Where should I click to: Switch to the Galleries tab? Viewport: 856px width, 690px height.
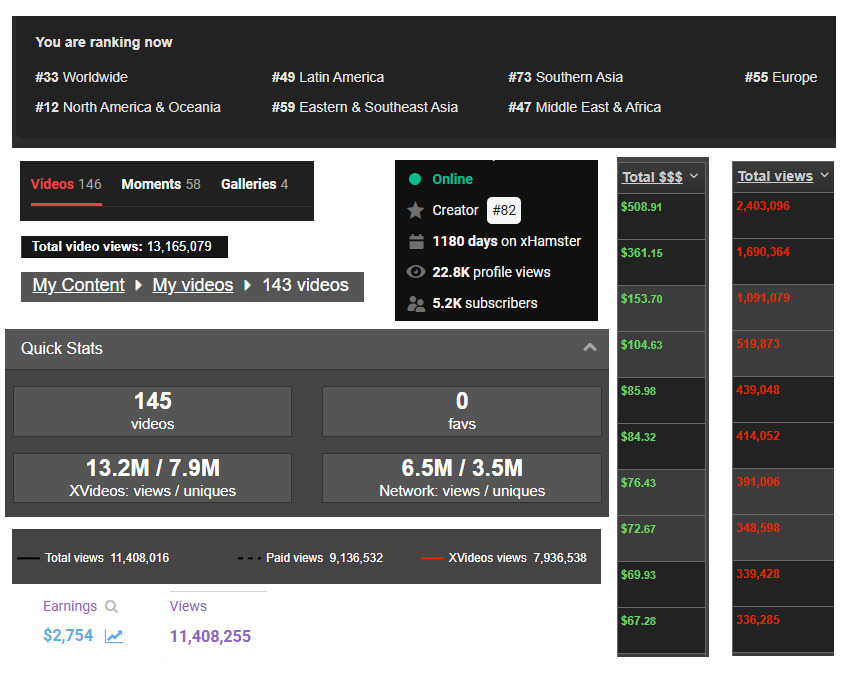254,184
